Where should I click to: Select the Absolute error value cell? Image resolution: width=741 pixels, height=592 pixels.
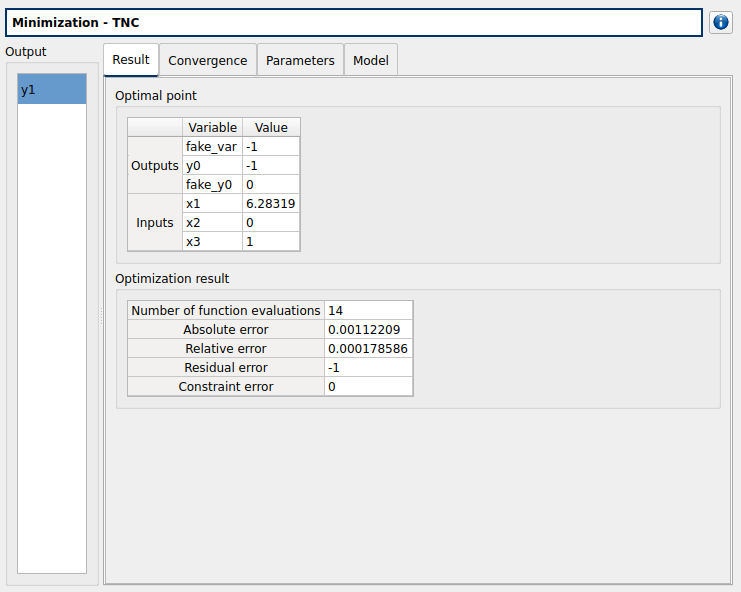tap(368, 330)
